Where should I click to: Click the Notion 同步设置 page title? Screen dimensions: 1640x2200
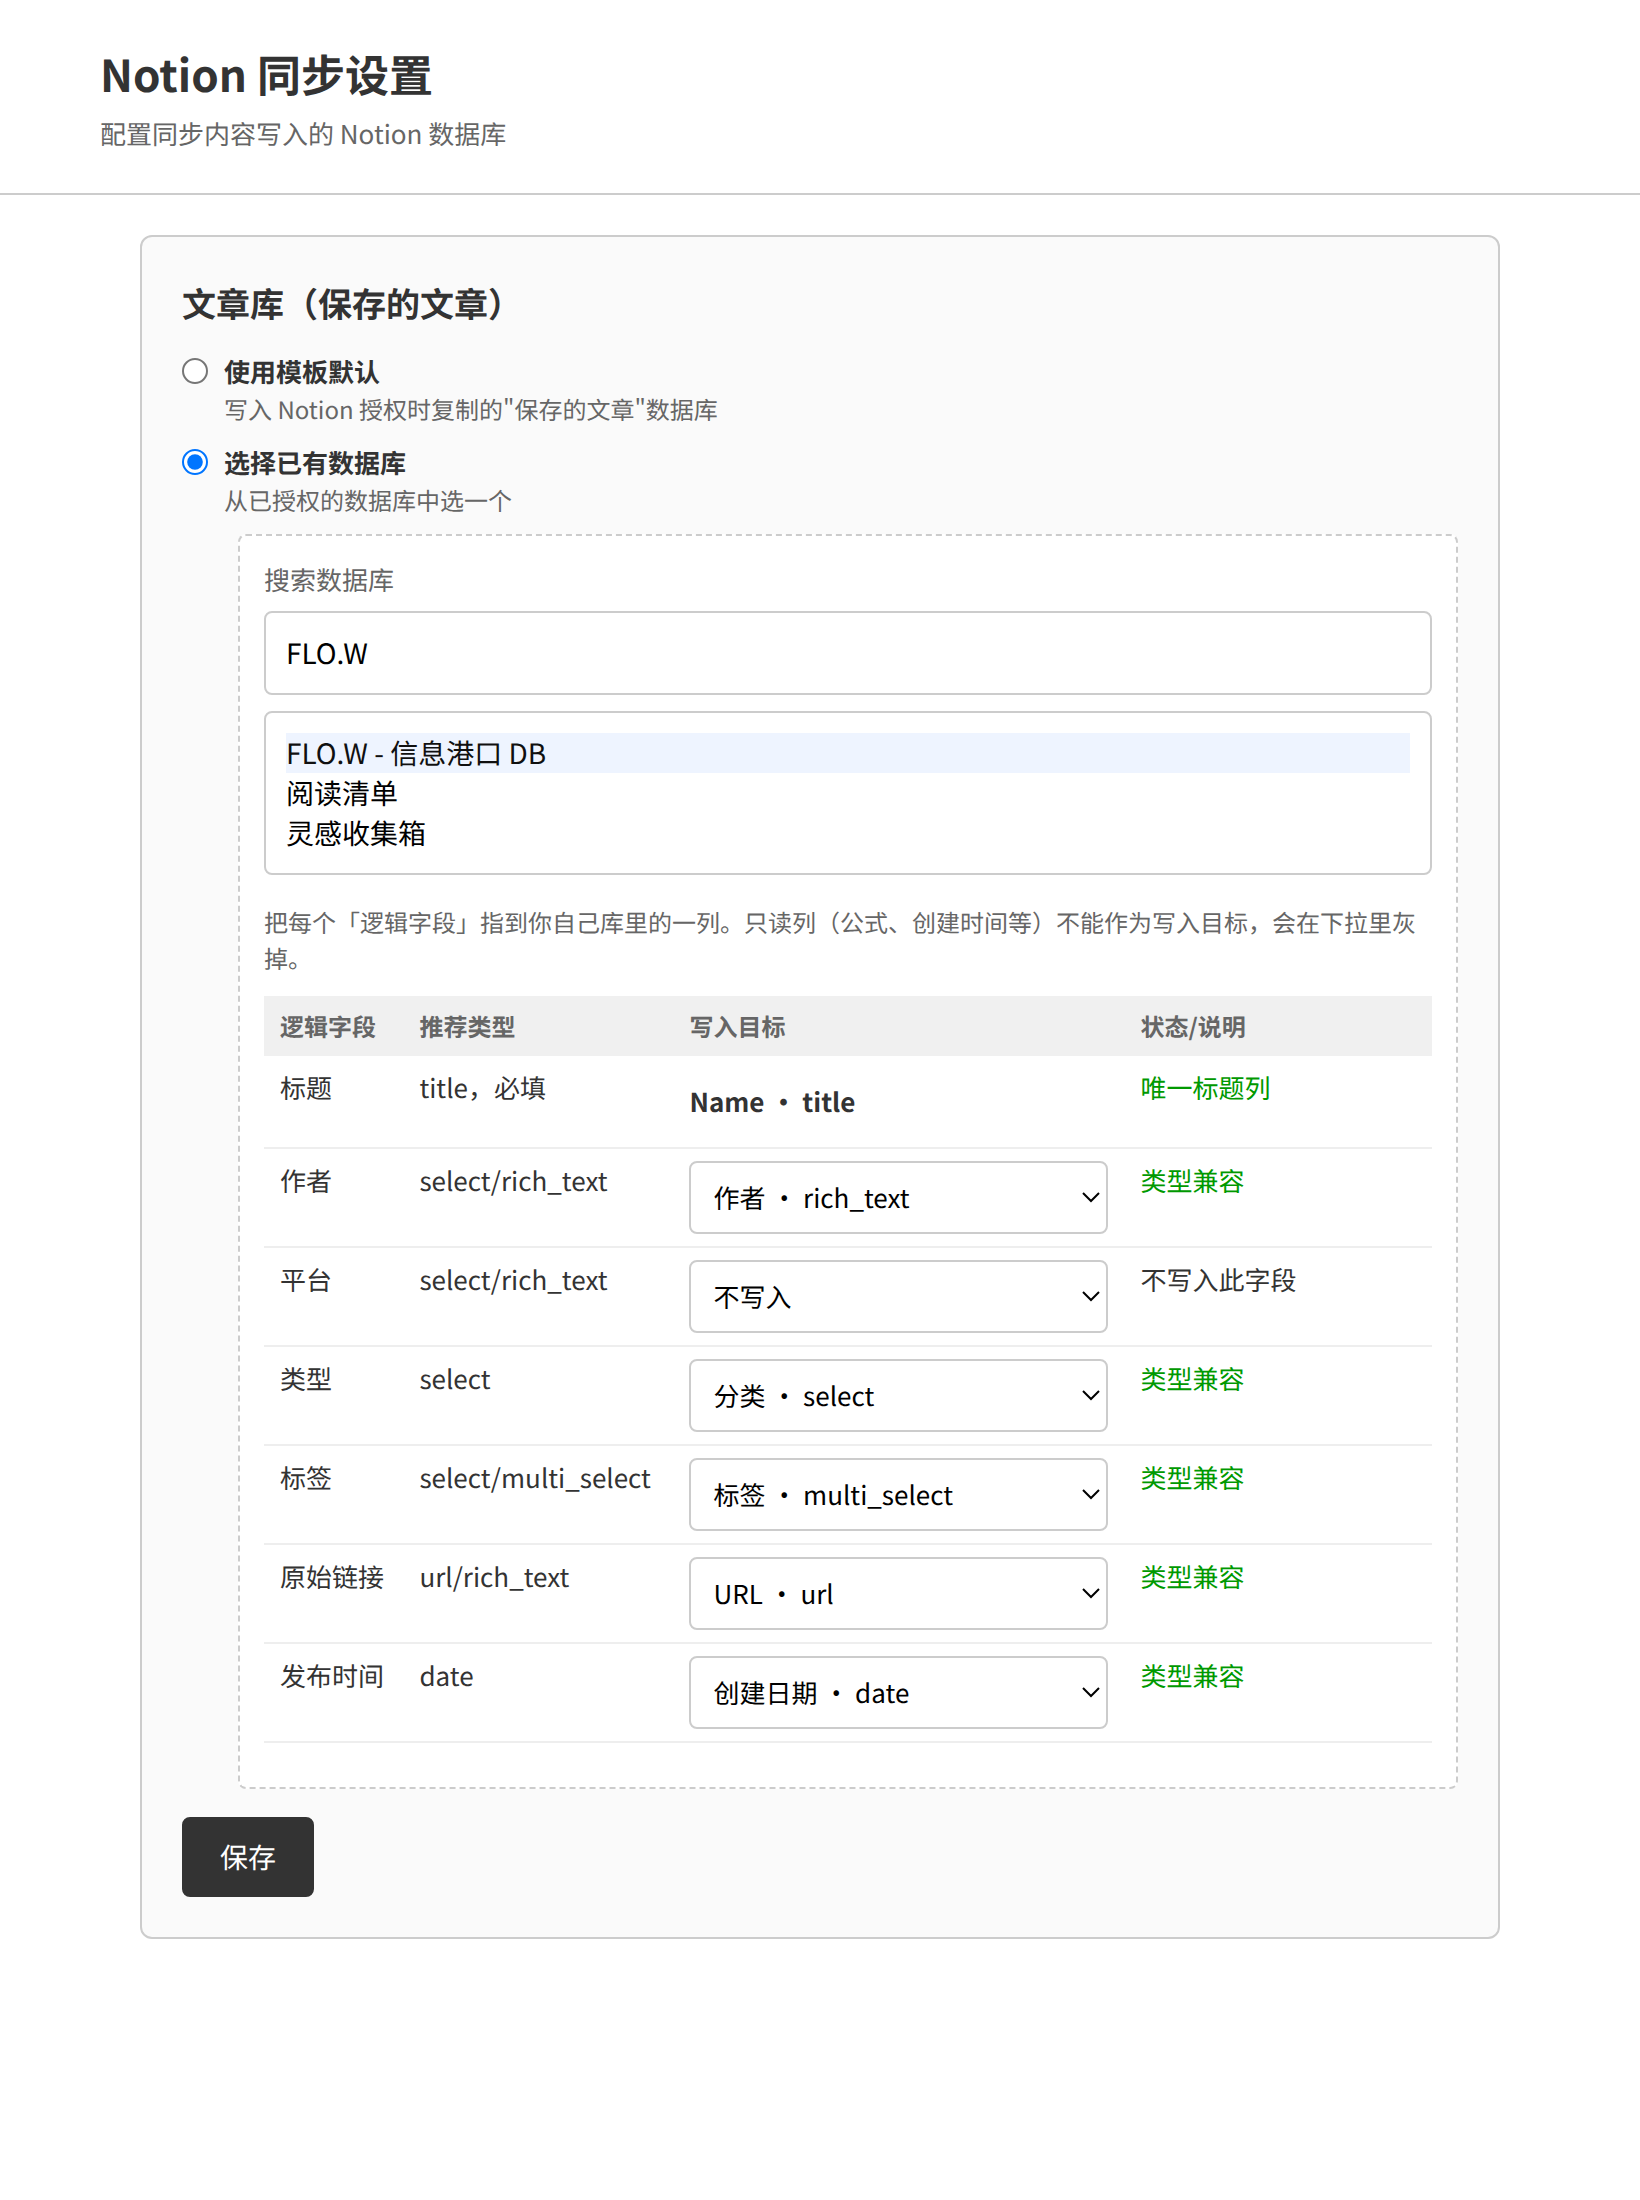coord(266,76)
